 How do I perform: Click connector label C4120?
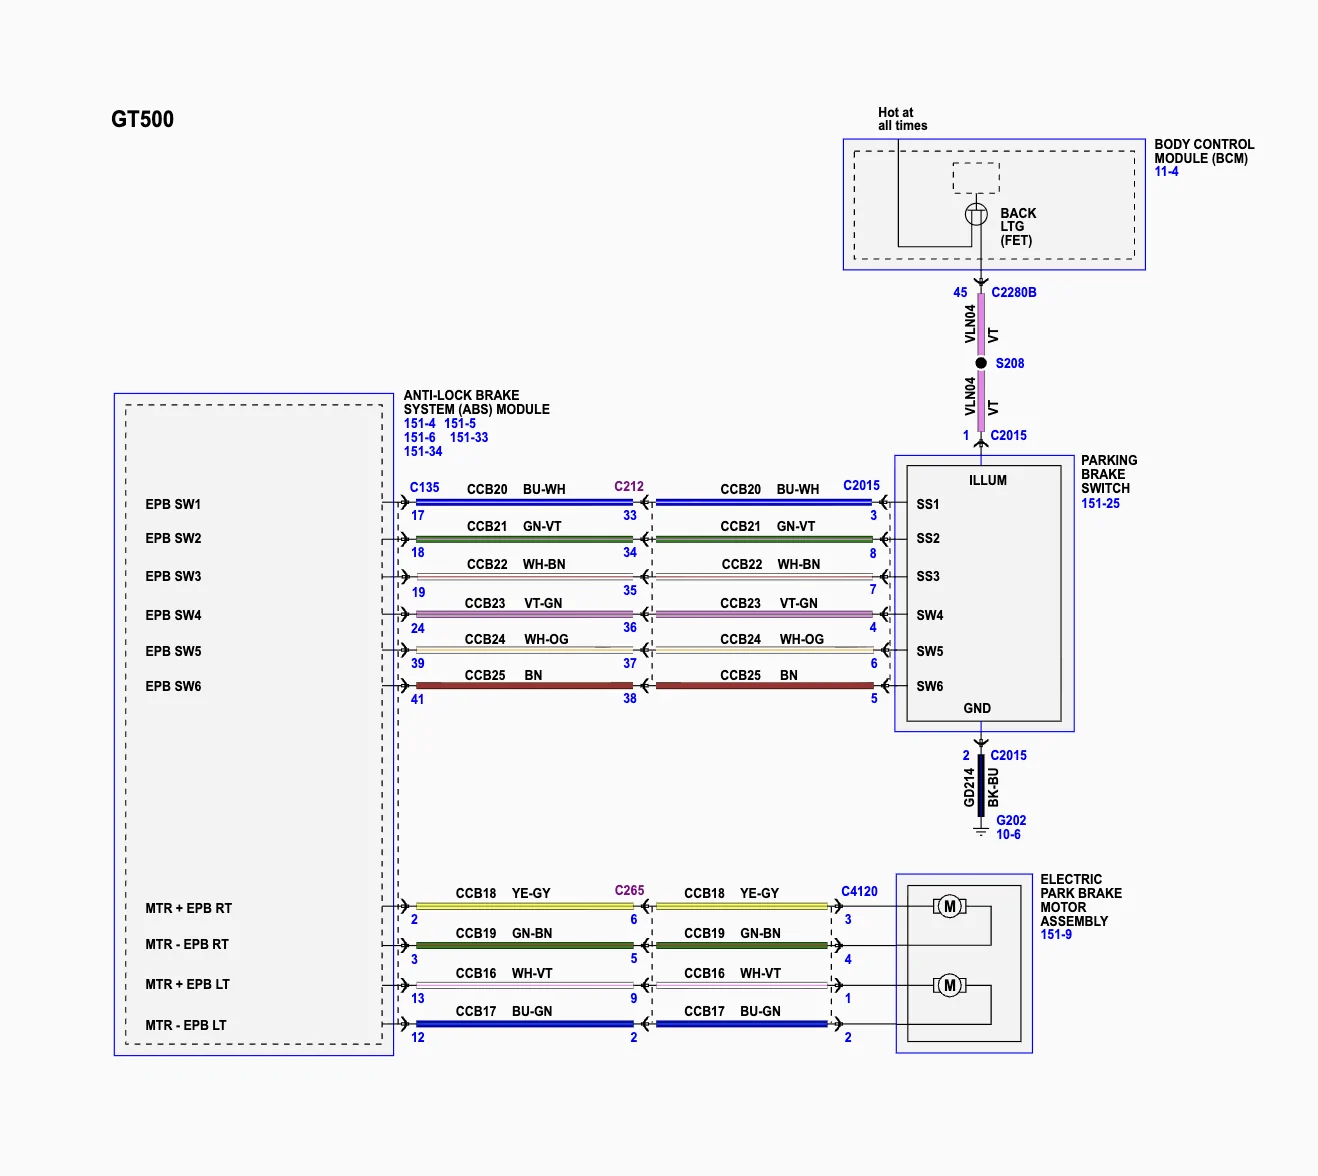click(x=859, y=892)
